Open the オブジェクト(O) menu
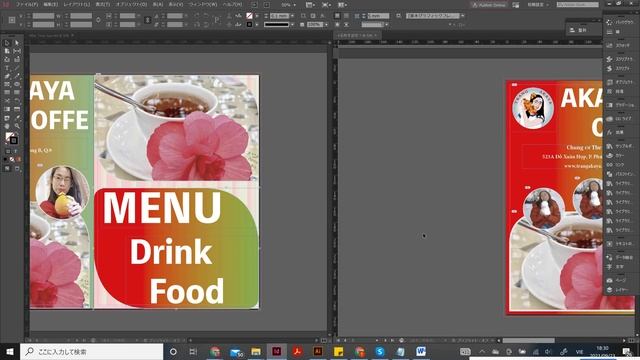Viewport: 640px width, 360px height. [x=131, y=5]
